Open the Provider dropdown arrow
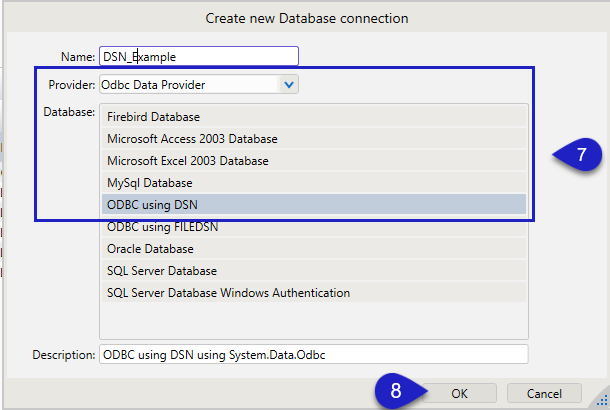Viewport: 610px width, 410px height. coord(289,85)
